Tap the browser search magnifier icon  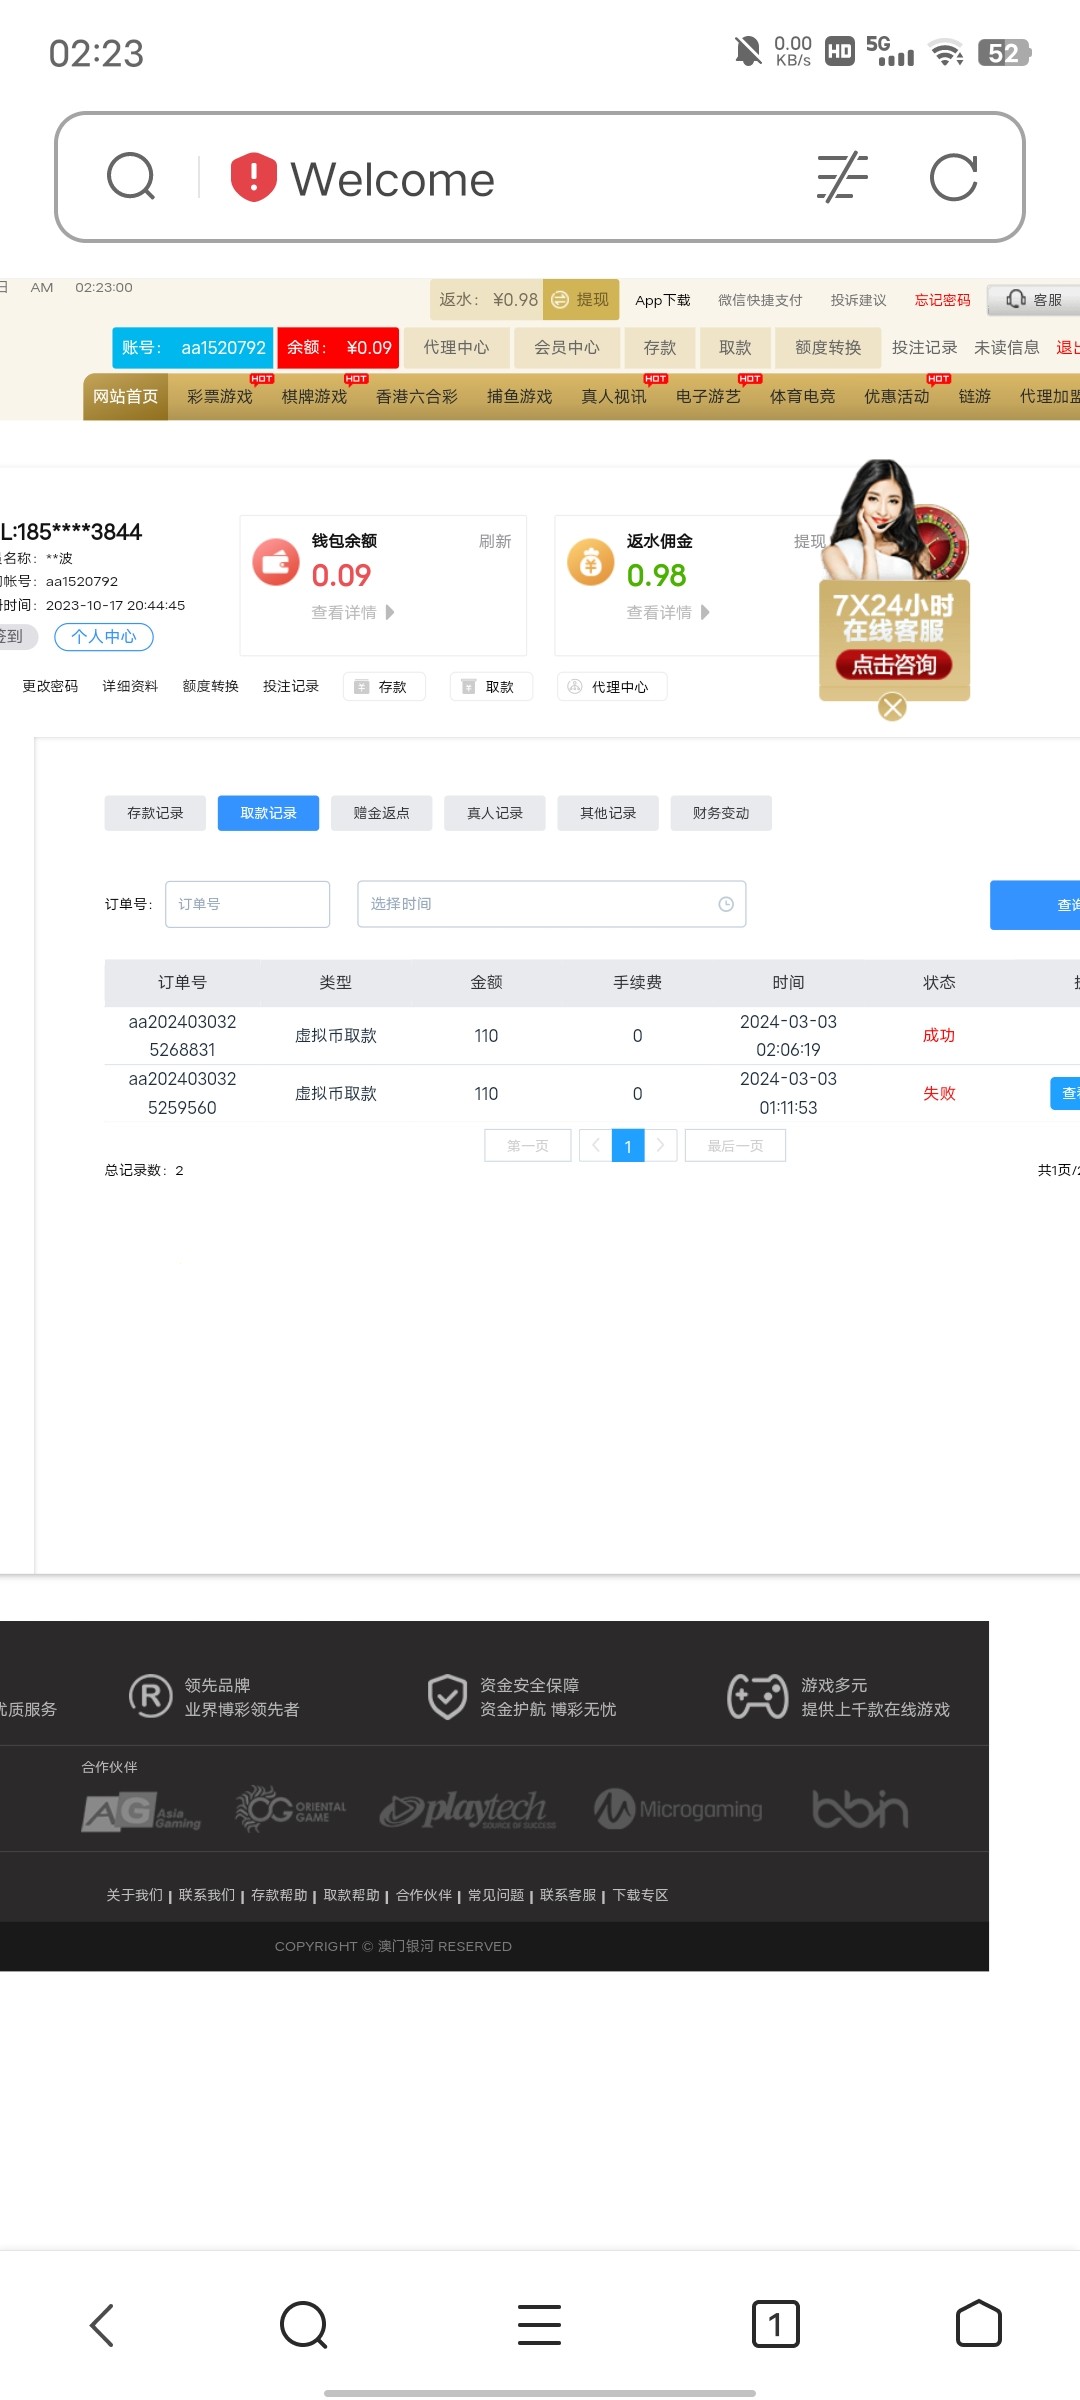(131, 178)
